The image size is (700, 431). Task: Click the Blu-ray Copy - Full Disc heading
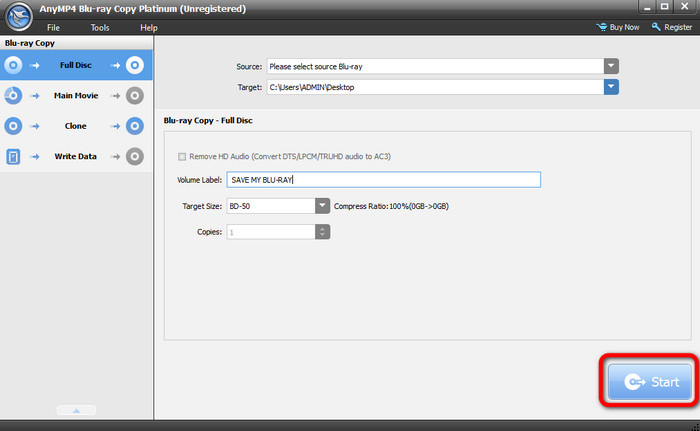click(x=208, y=121)
